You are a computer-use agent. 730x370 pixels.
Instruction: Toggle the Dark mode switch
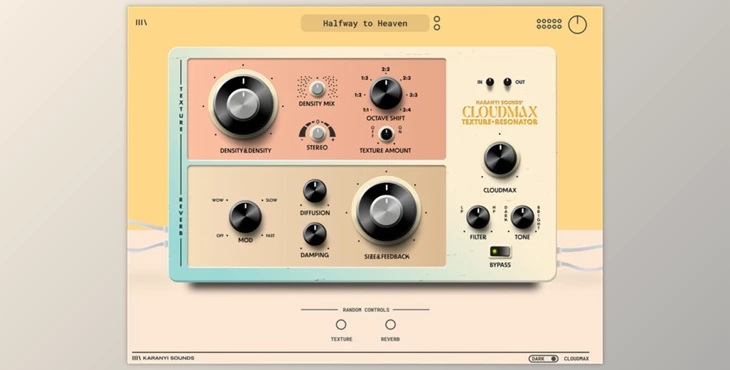tap(544, 359)
